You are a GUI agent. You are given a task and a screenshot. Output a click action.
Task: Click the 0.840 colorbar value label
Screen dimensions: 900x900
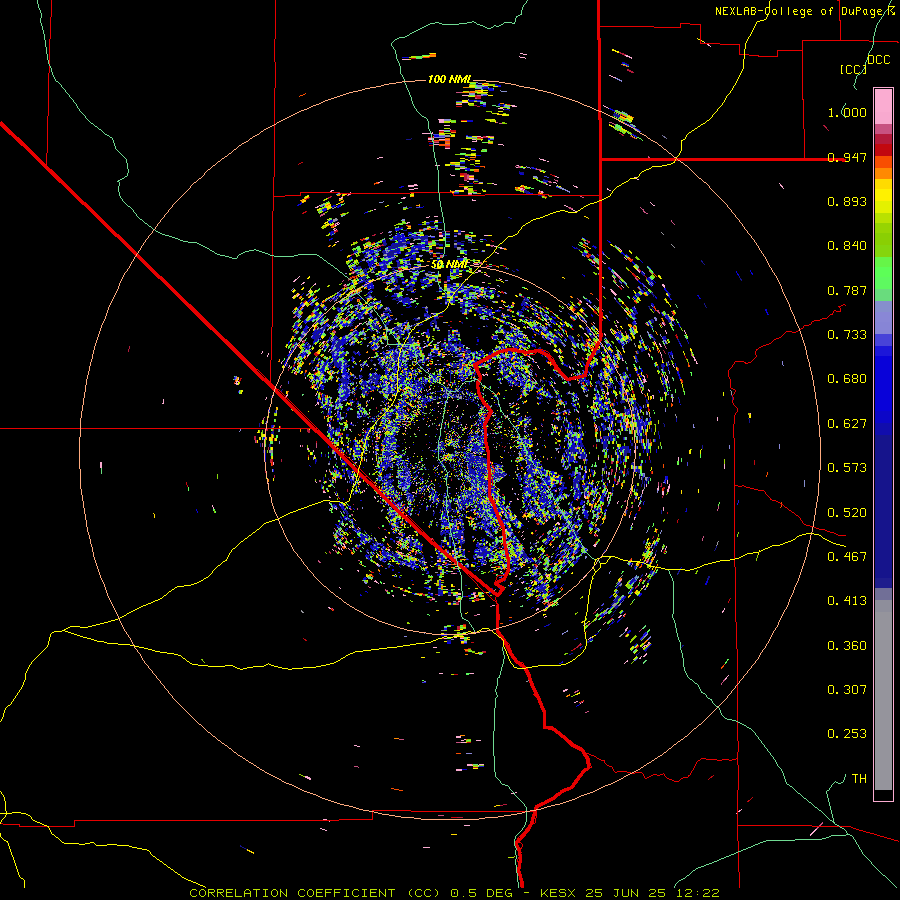[x=847, y=246]
